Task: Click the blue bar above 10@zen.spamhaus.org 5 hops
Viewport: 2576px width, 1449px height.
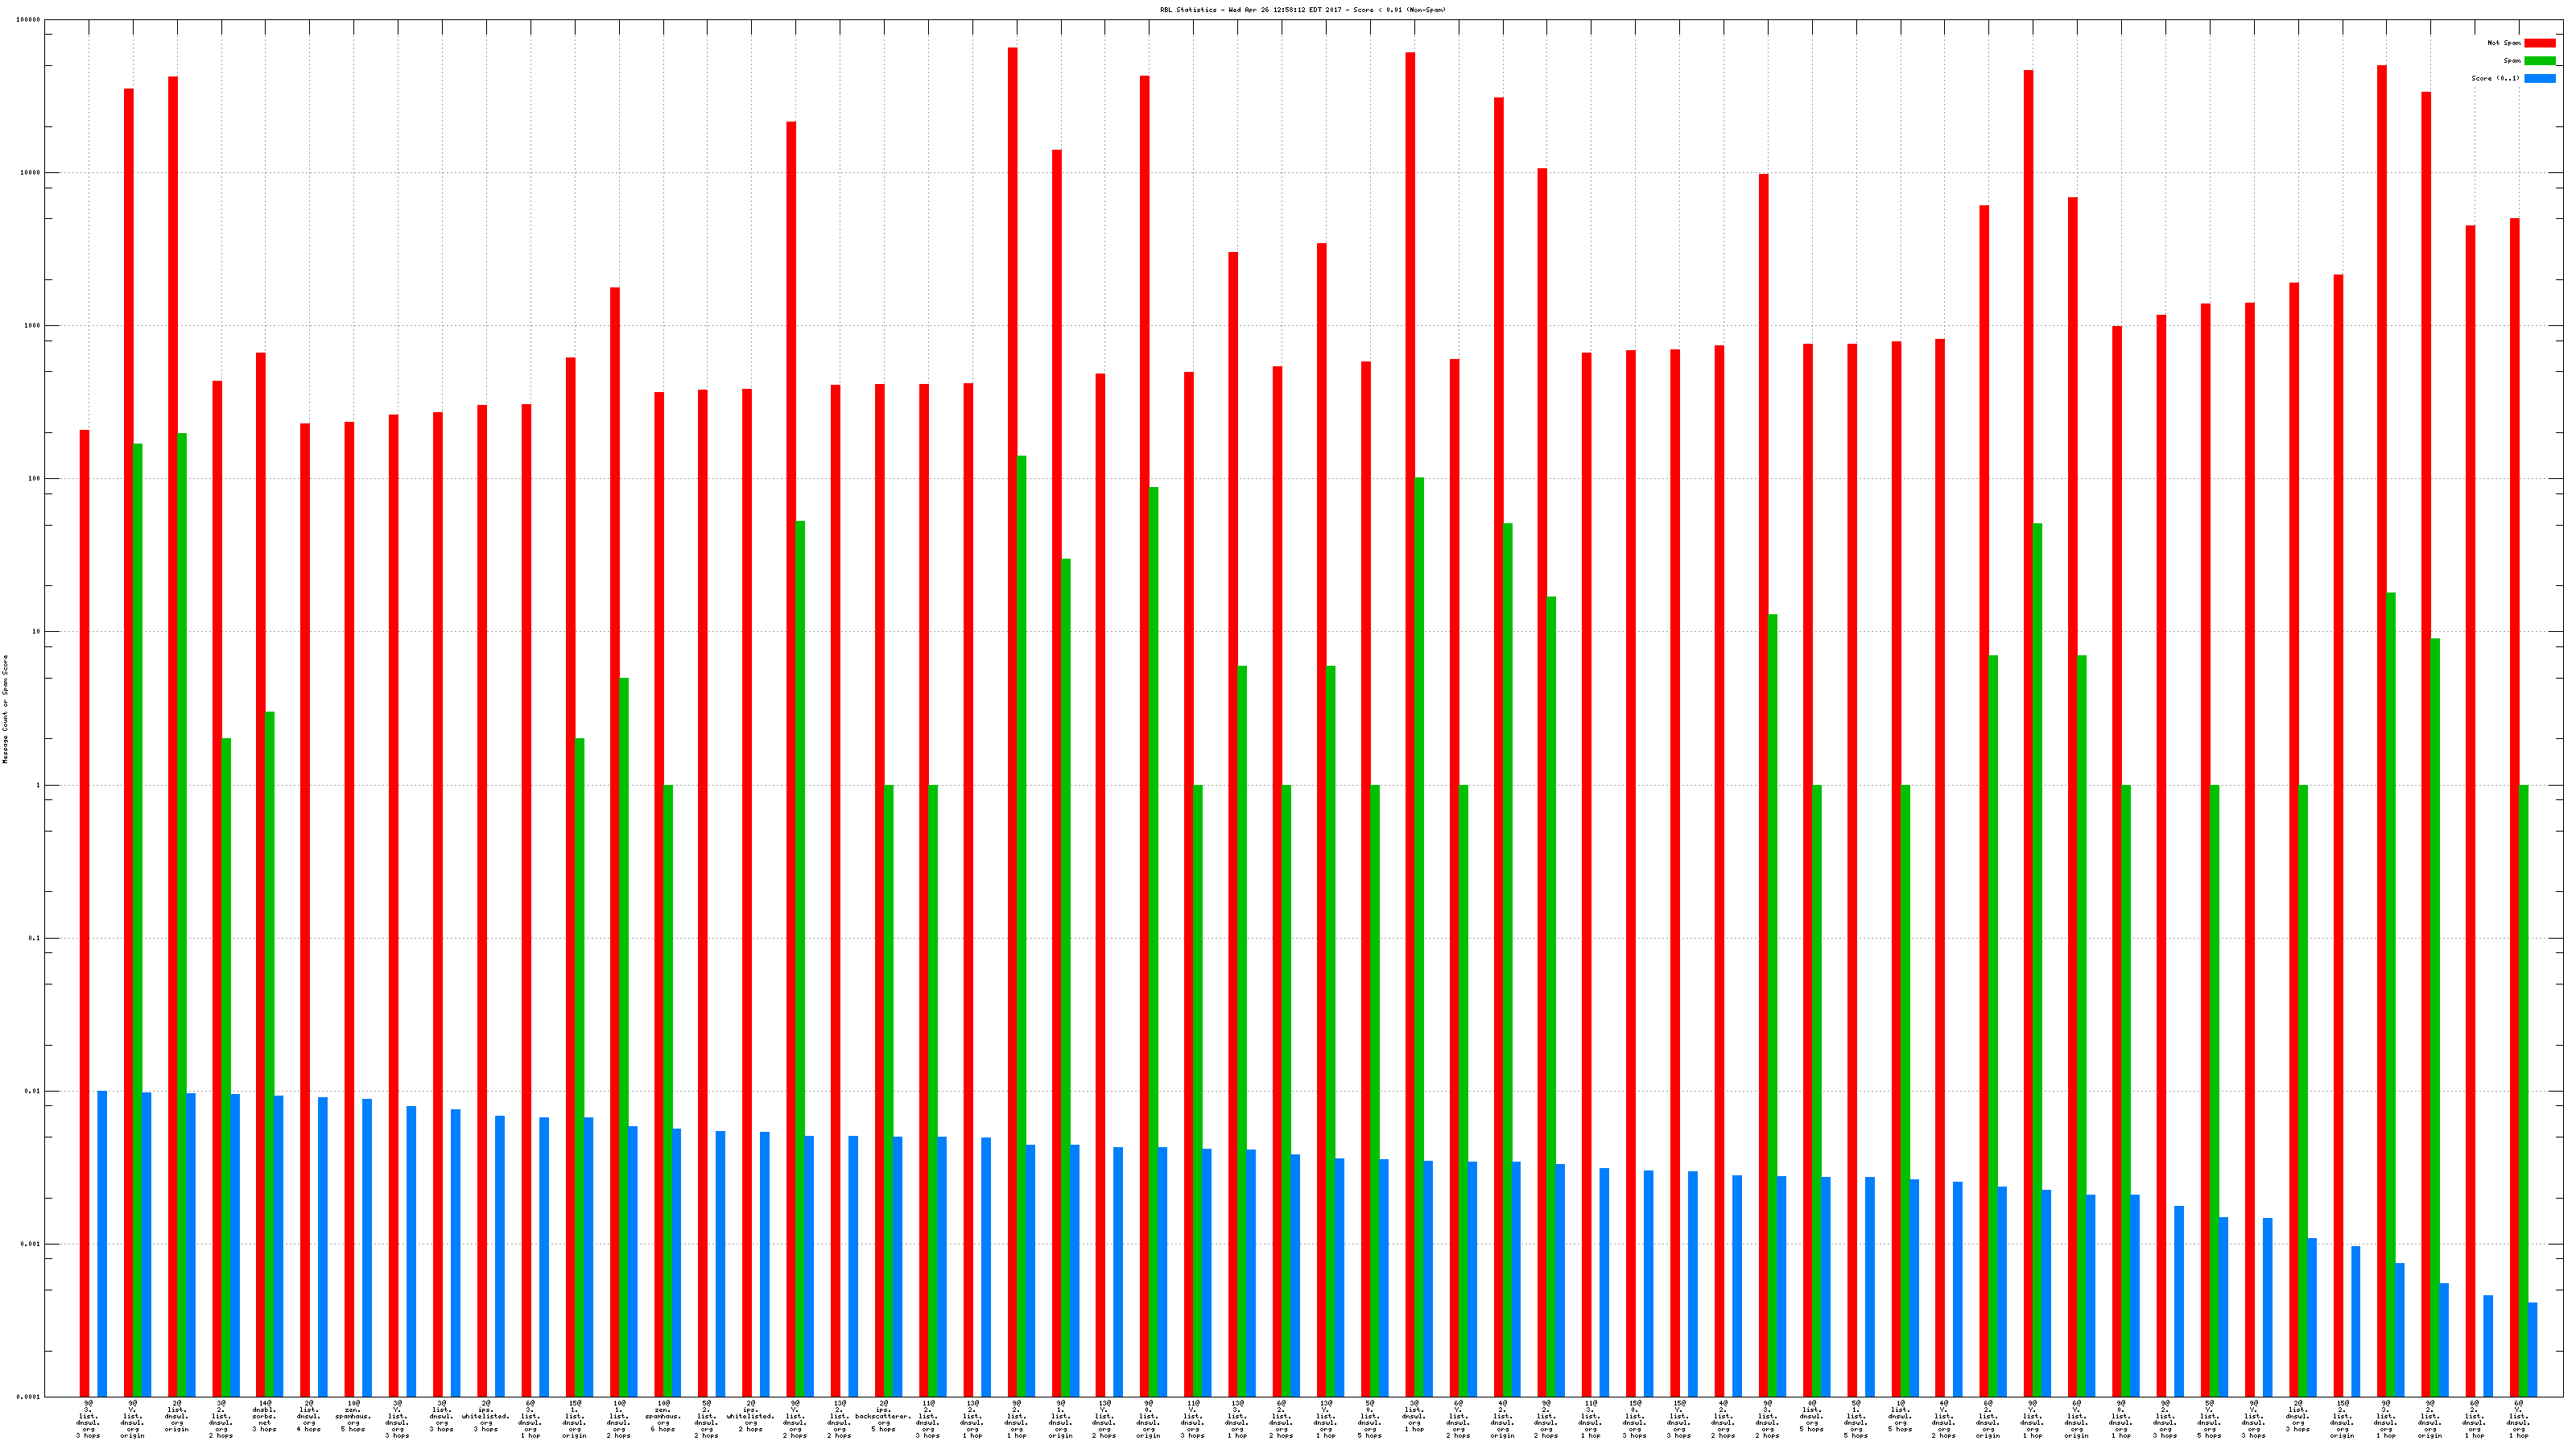Action: tap(367, 1247)
